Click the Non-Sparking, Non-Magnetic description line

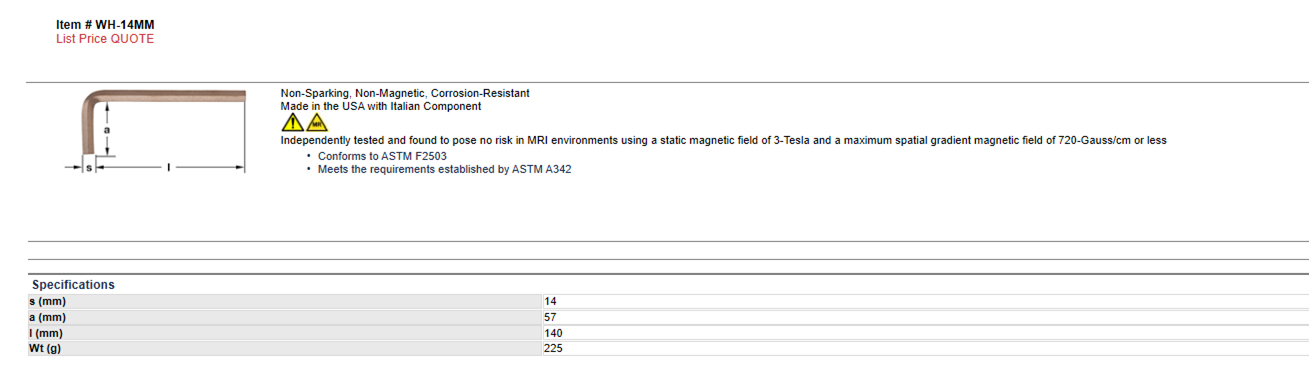coord(405,93)
